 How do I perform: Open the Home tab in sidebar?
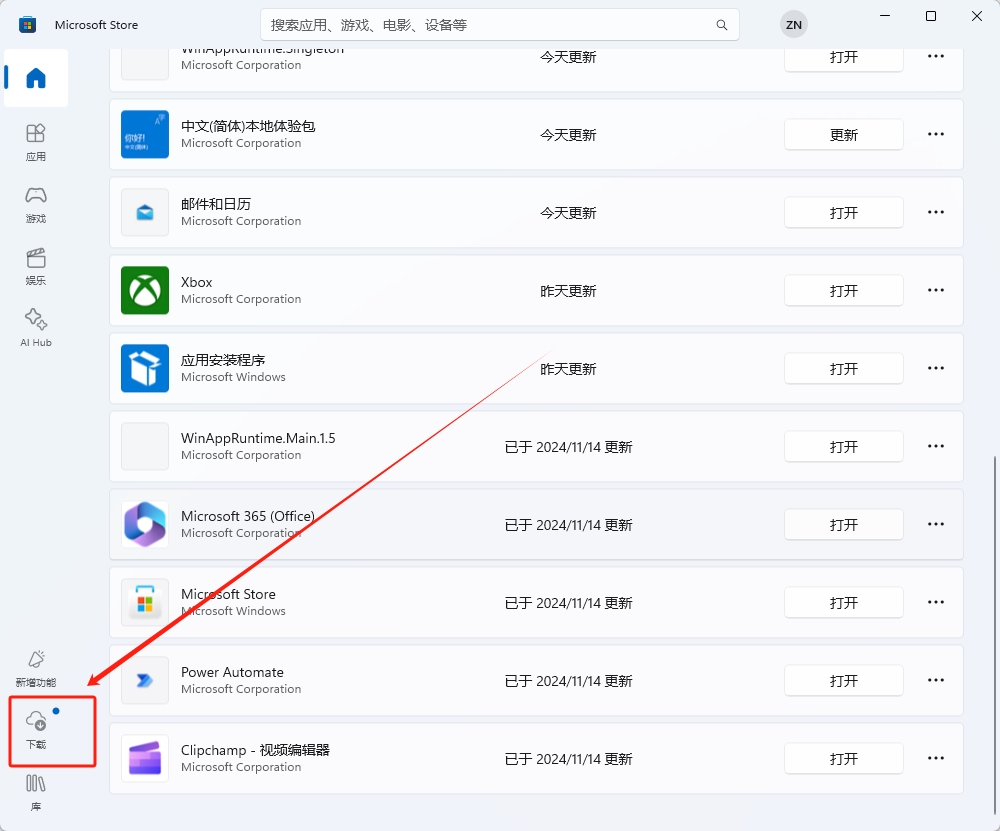(36, 78)
